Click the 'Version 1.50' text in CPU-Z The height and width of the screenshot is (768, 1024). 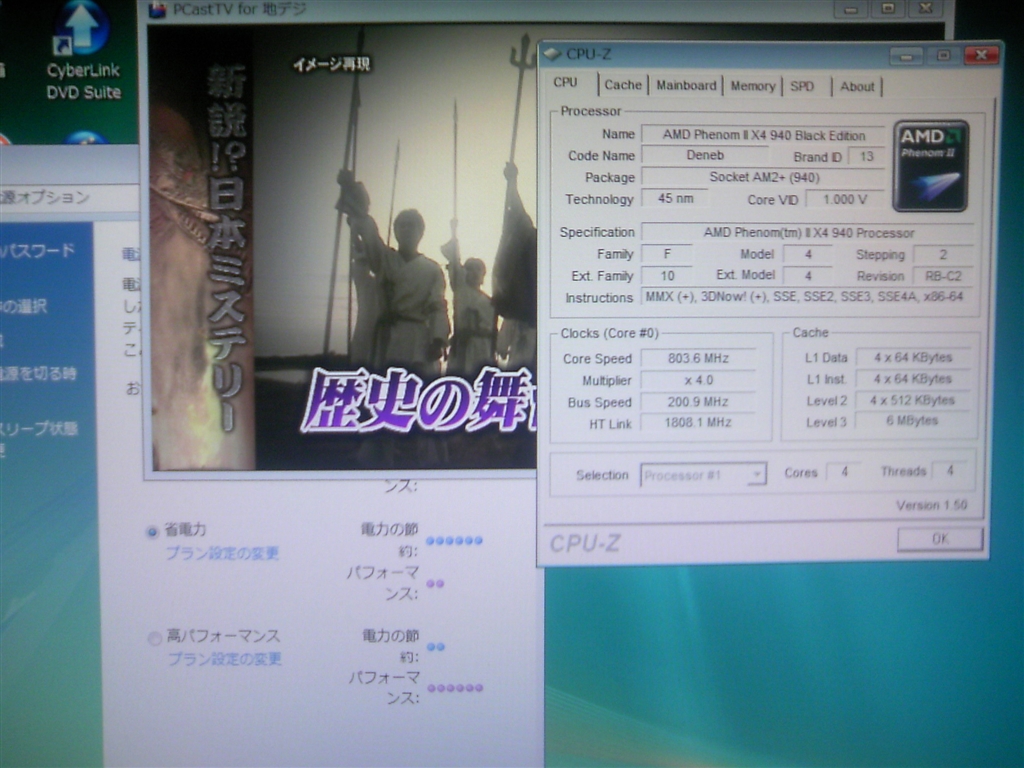pyautogui.click(x=931, y=505)
